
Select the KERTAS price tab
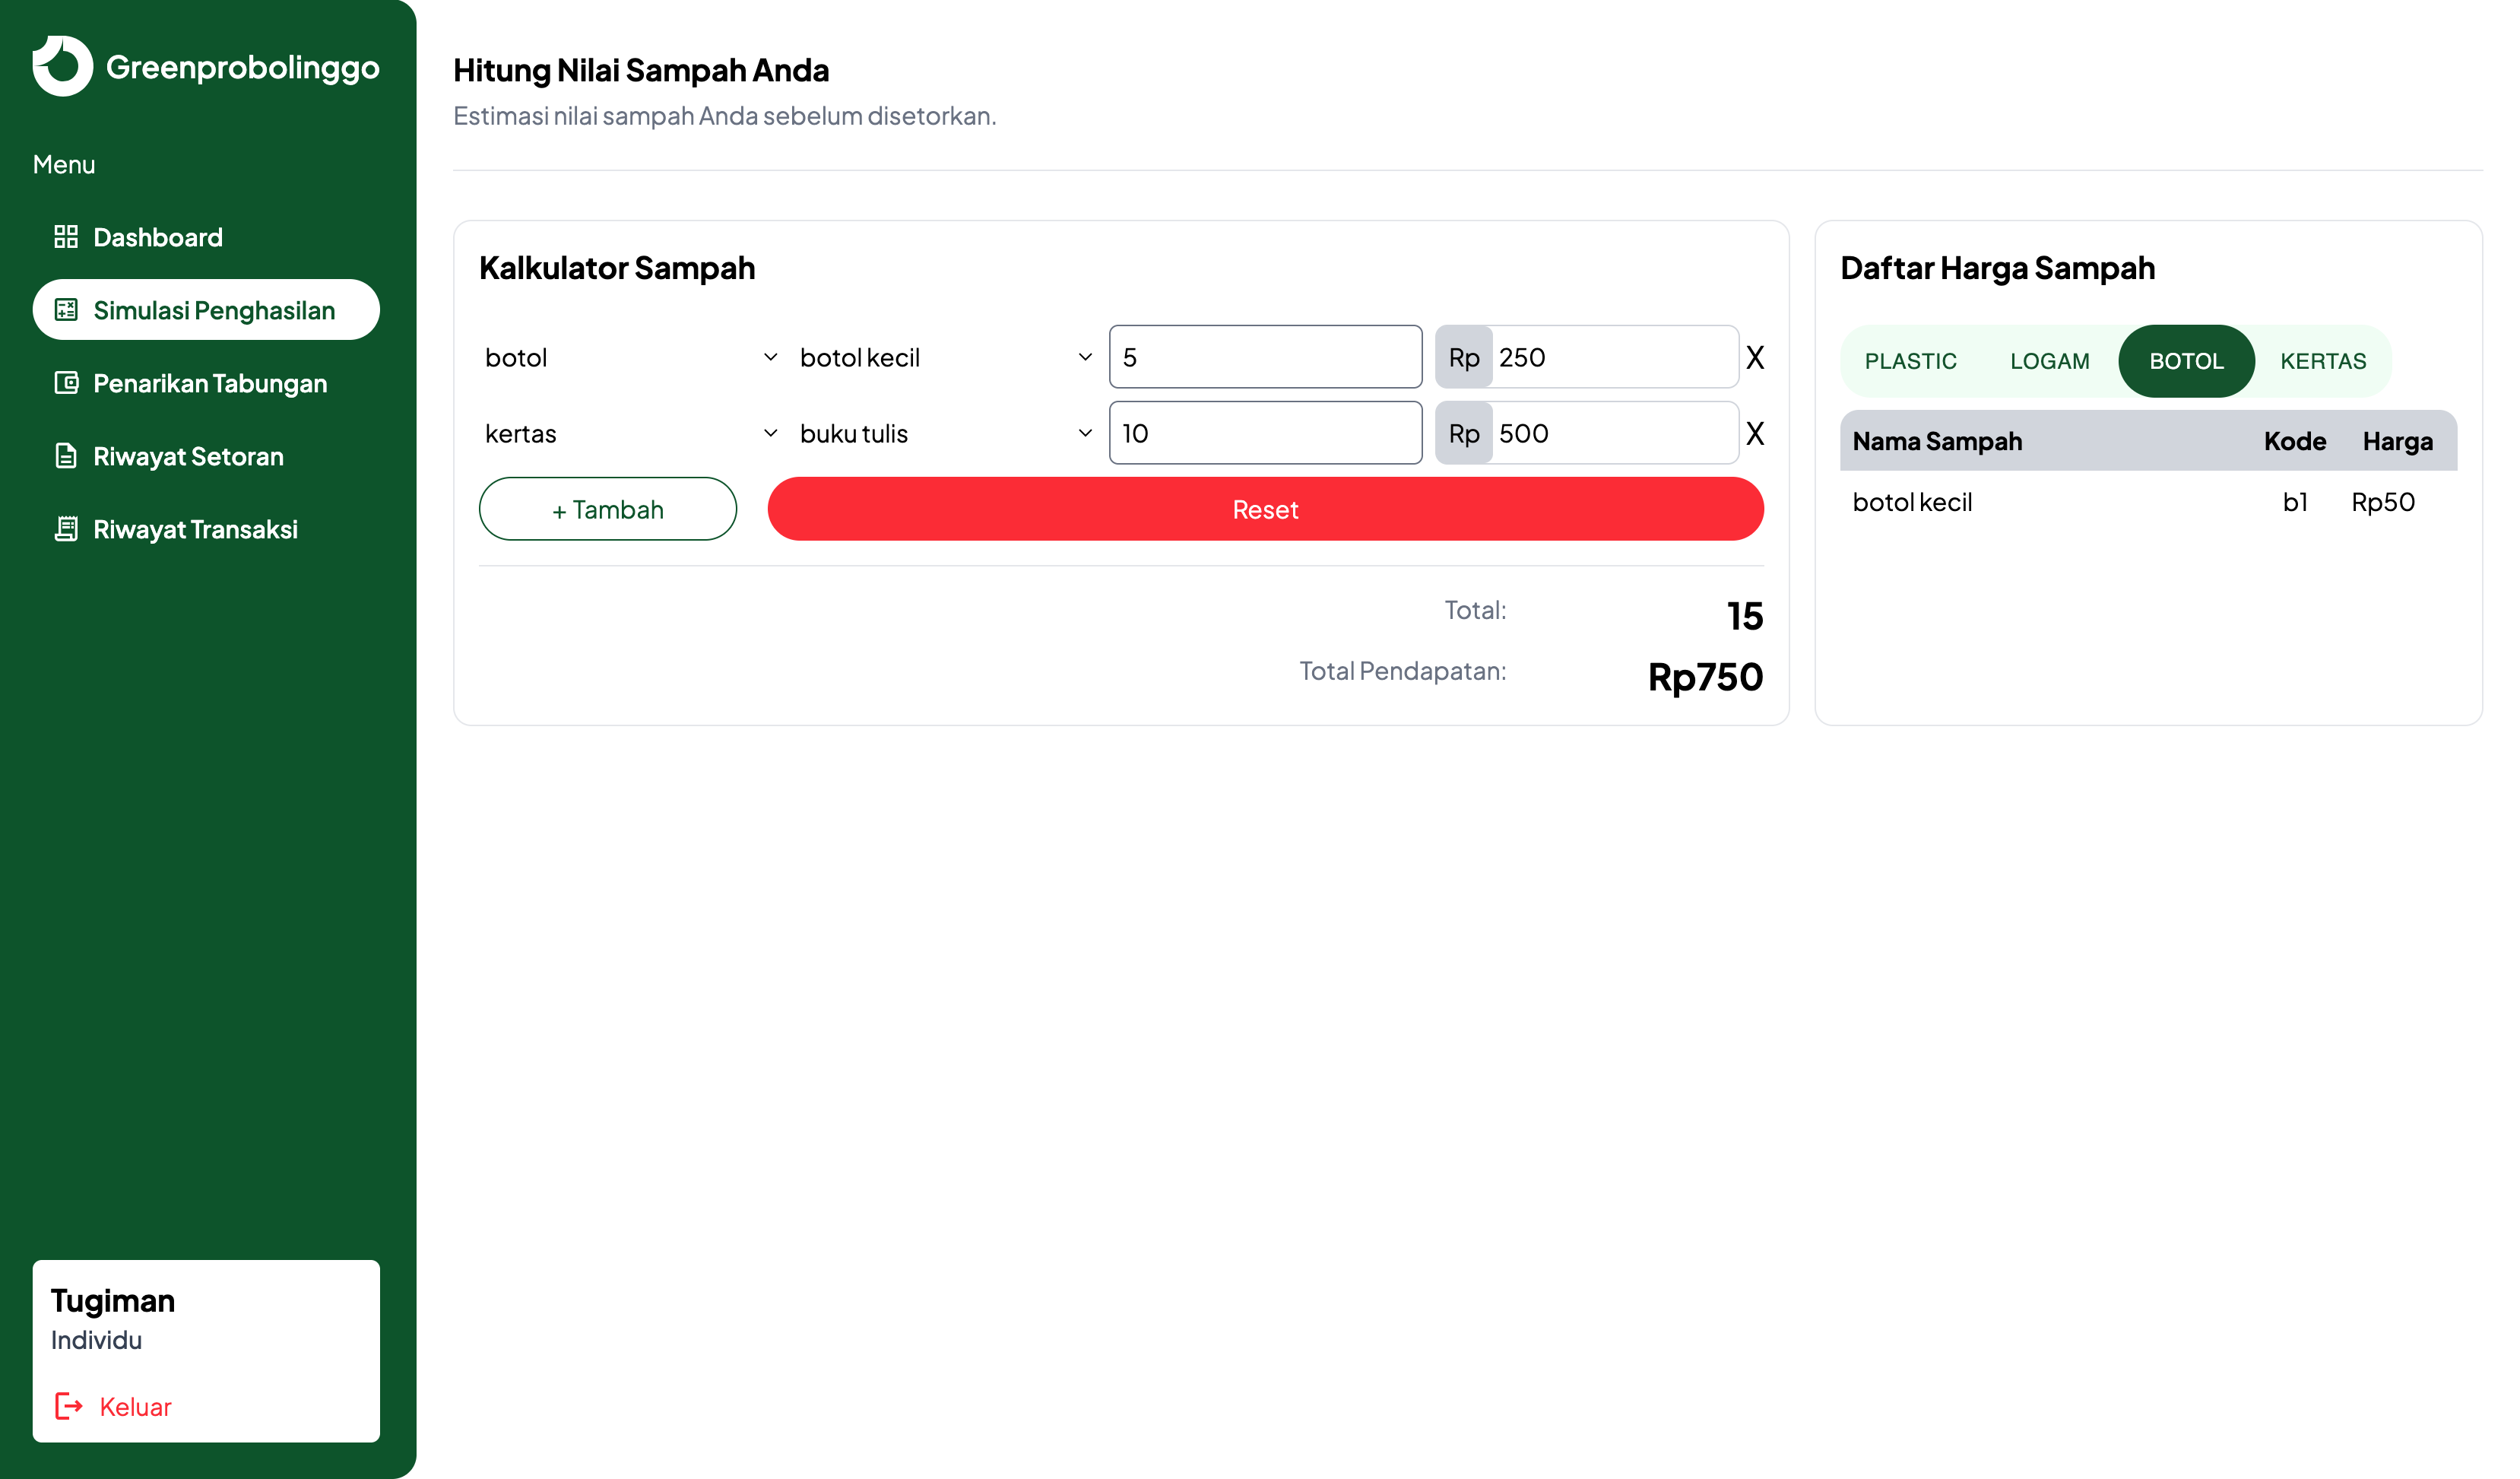[x=2322, y=361]
